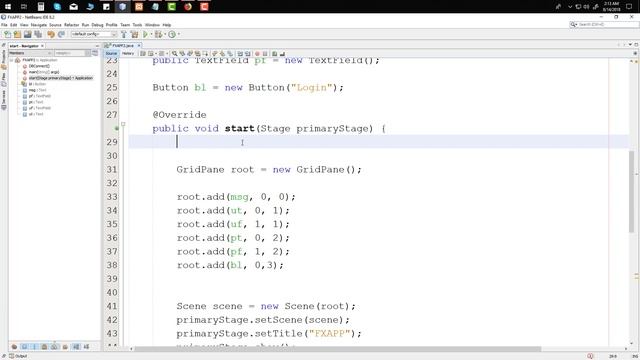Collapse the start method code fold
The width and height of the screenshot is (640, 360).
(x=123, y=124)
